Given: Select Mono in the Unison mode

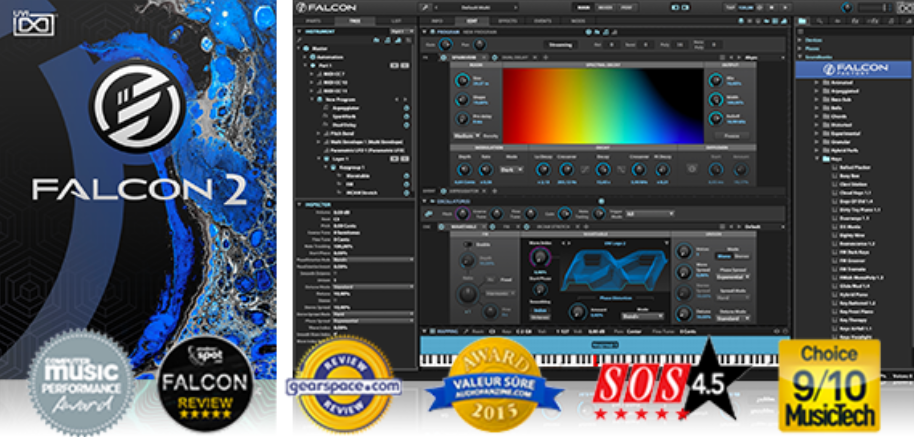Looking at the screenshot, I should tap(723, 256).
